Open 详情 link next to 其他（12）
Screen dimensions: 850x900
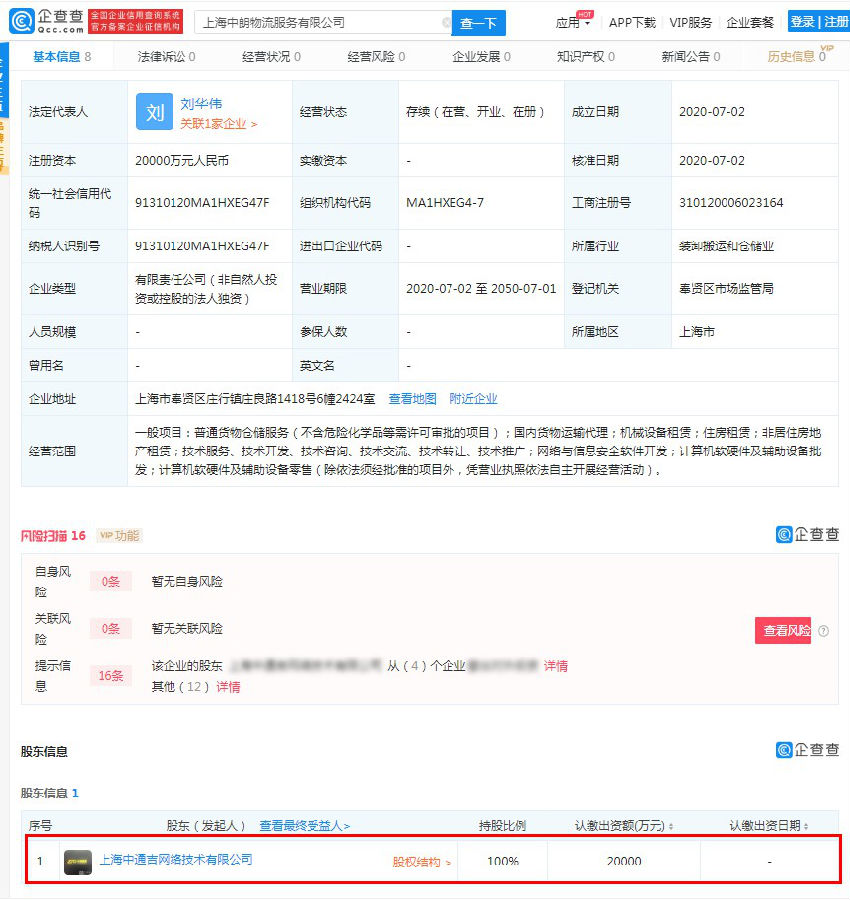coord(228,686)
